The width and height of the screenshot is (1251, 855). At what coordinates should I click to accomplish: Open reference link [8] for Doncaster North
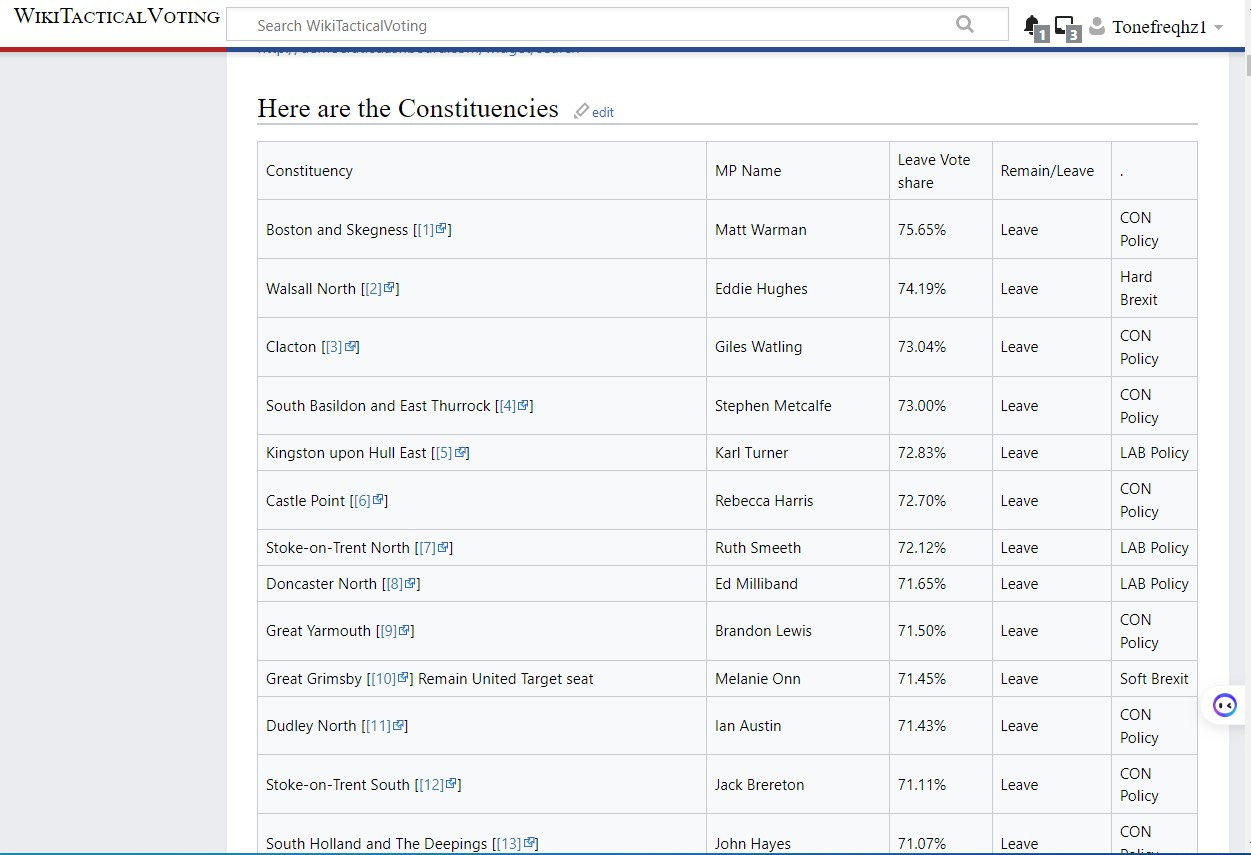[401, 584]
